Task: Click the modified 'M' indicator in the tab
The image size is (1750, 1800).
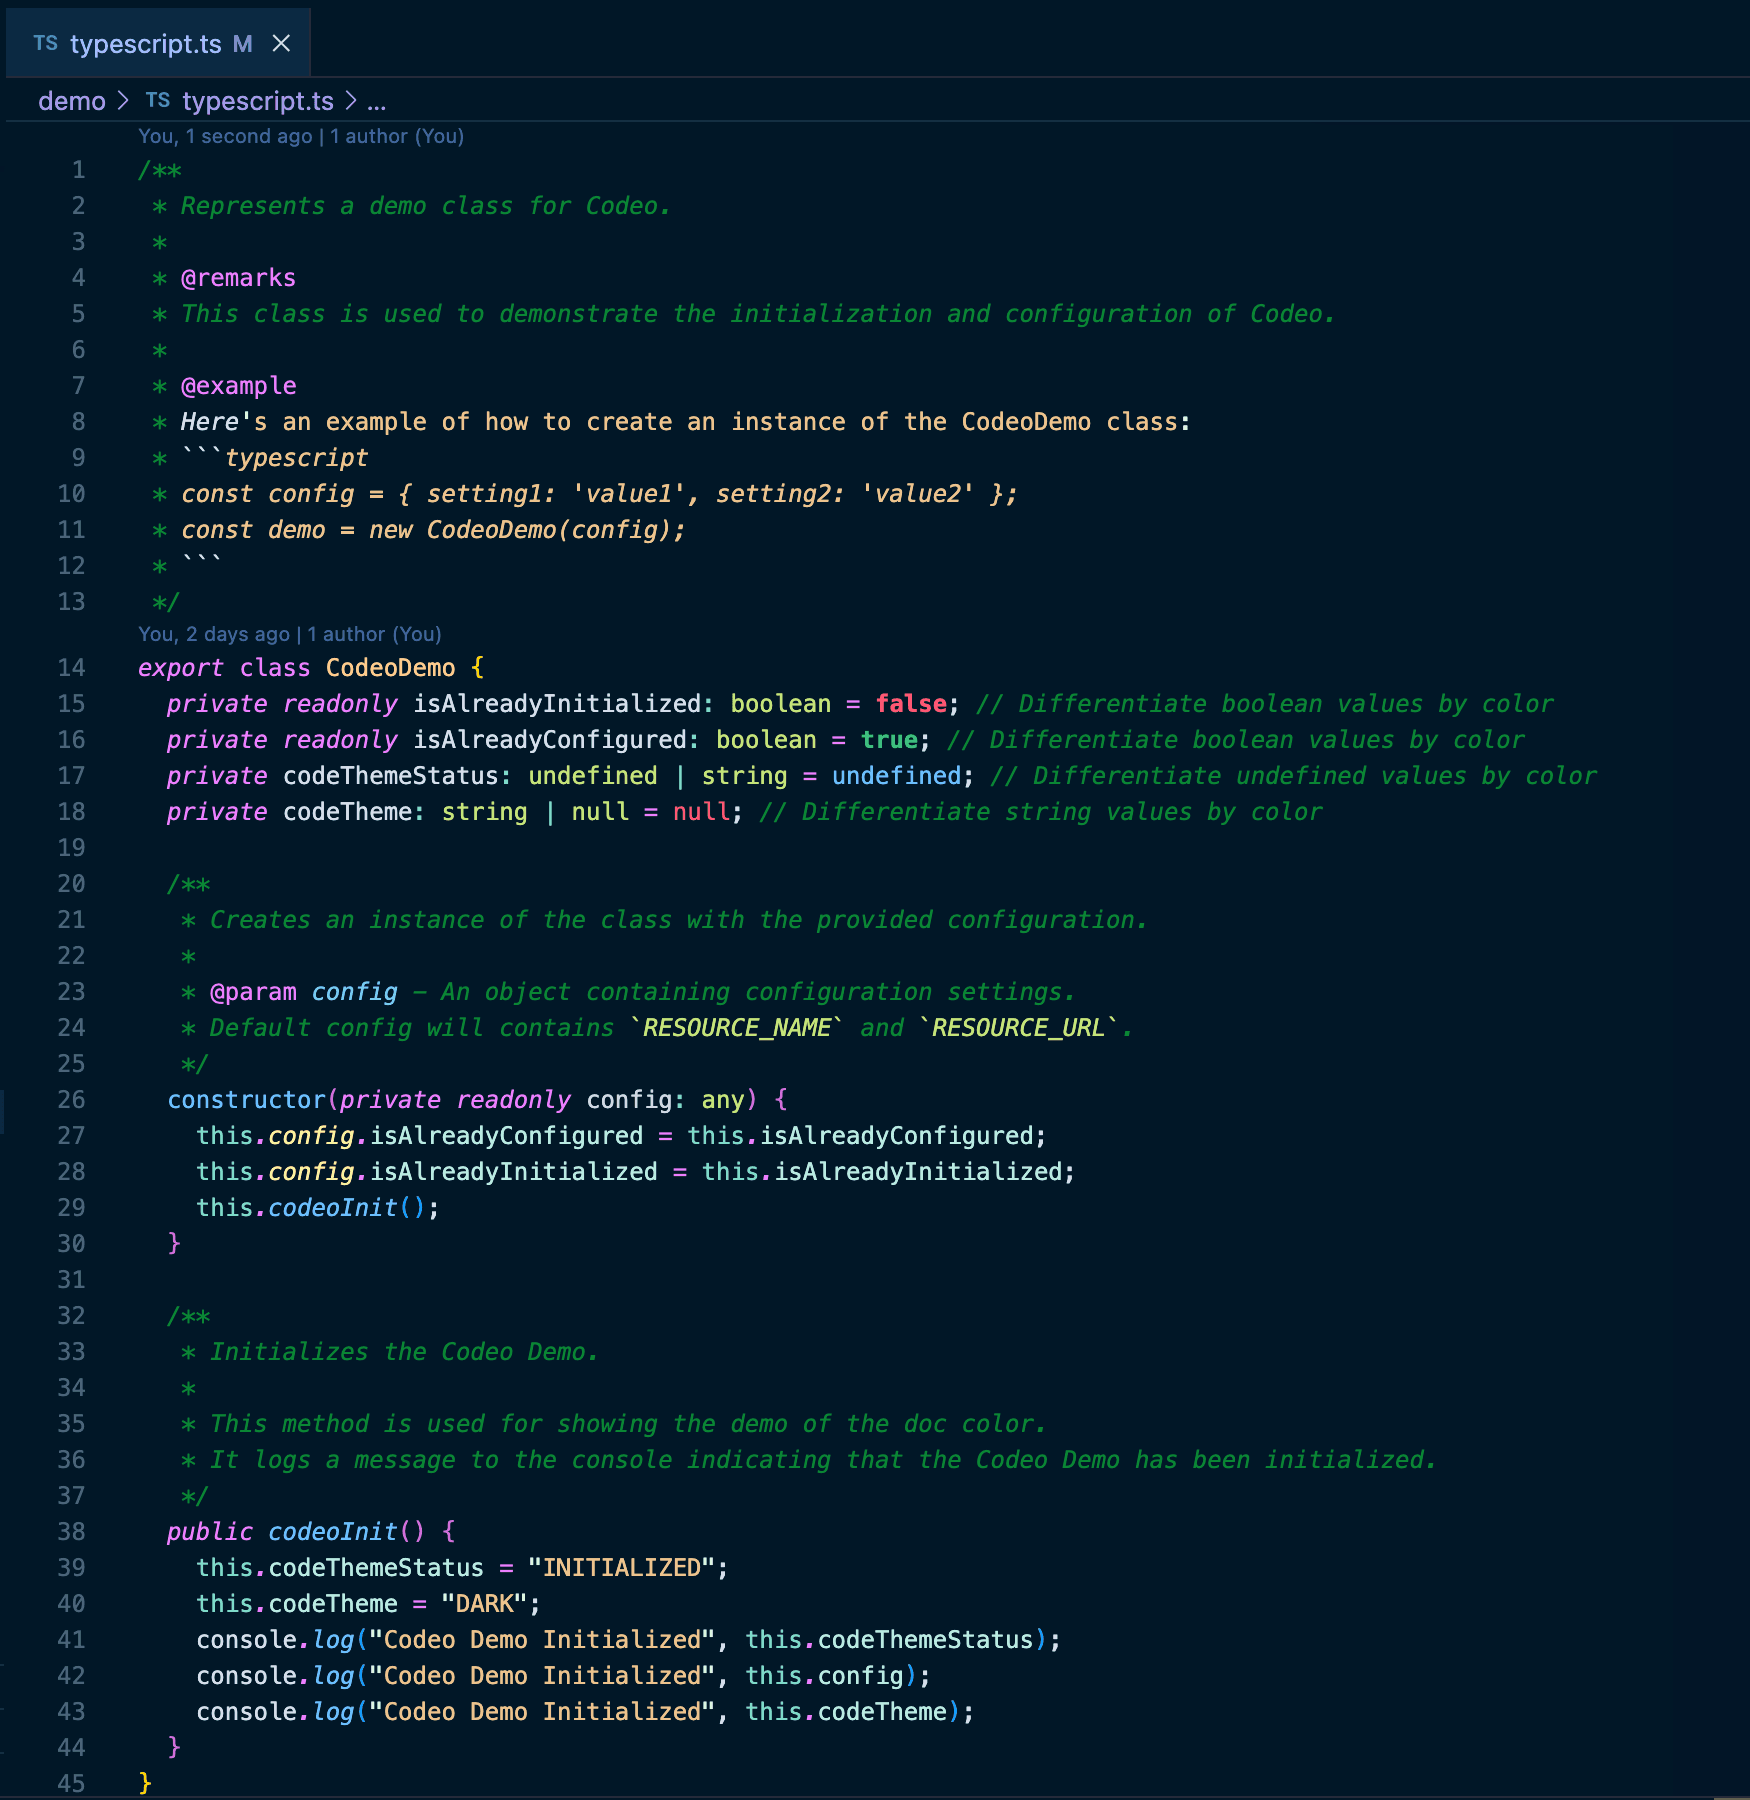Action: 242,44
